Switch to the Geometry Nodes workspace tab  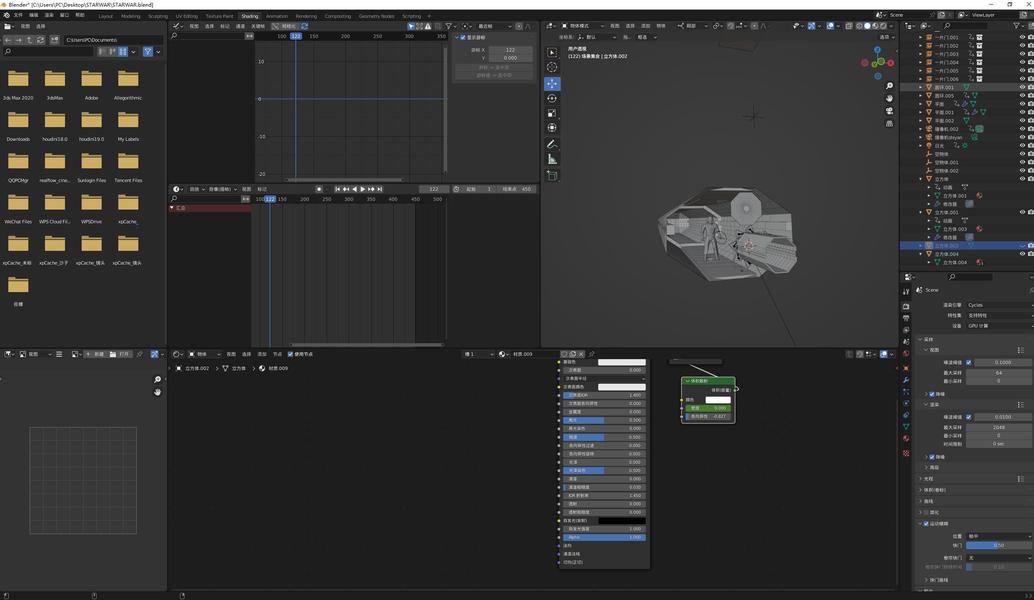376,16
